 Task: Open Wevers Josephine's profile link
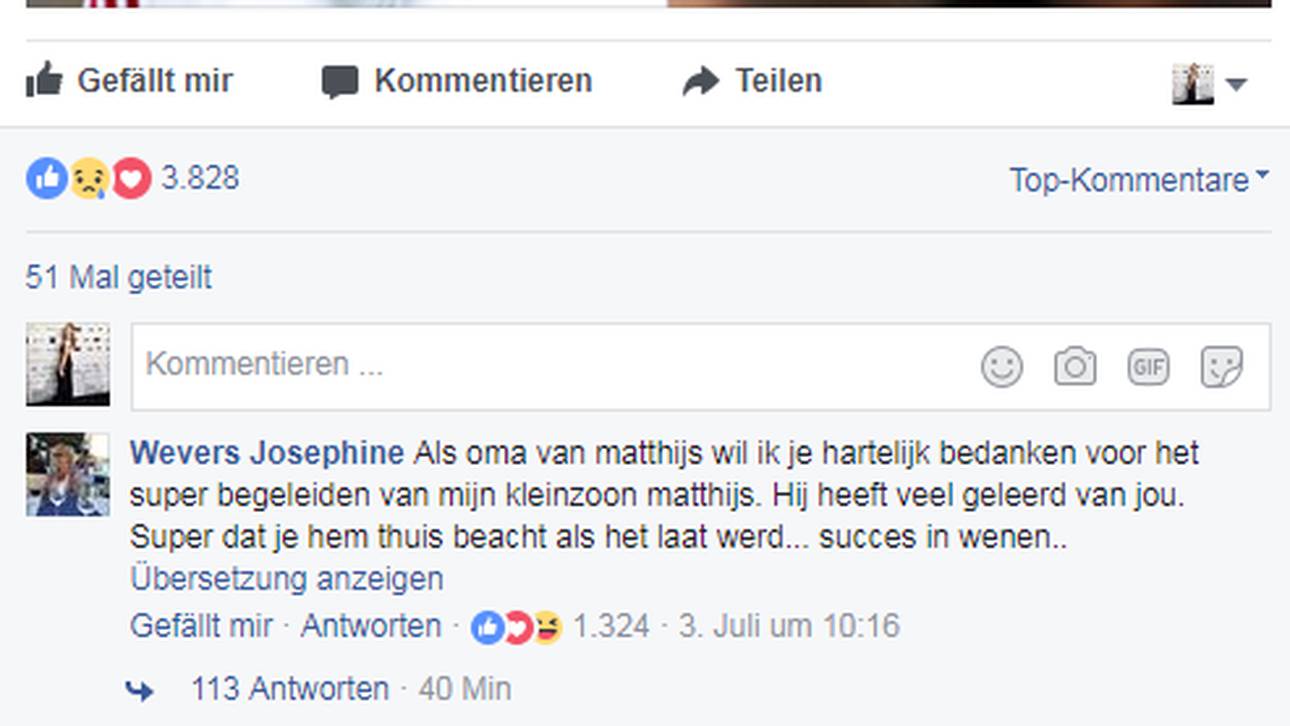[267, 453]
